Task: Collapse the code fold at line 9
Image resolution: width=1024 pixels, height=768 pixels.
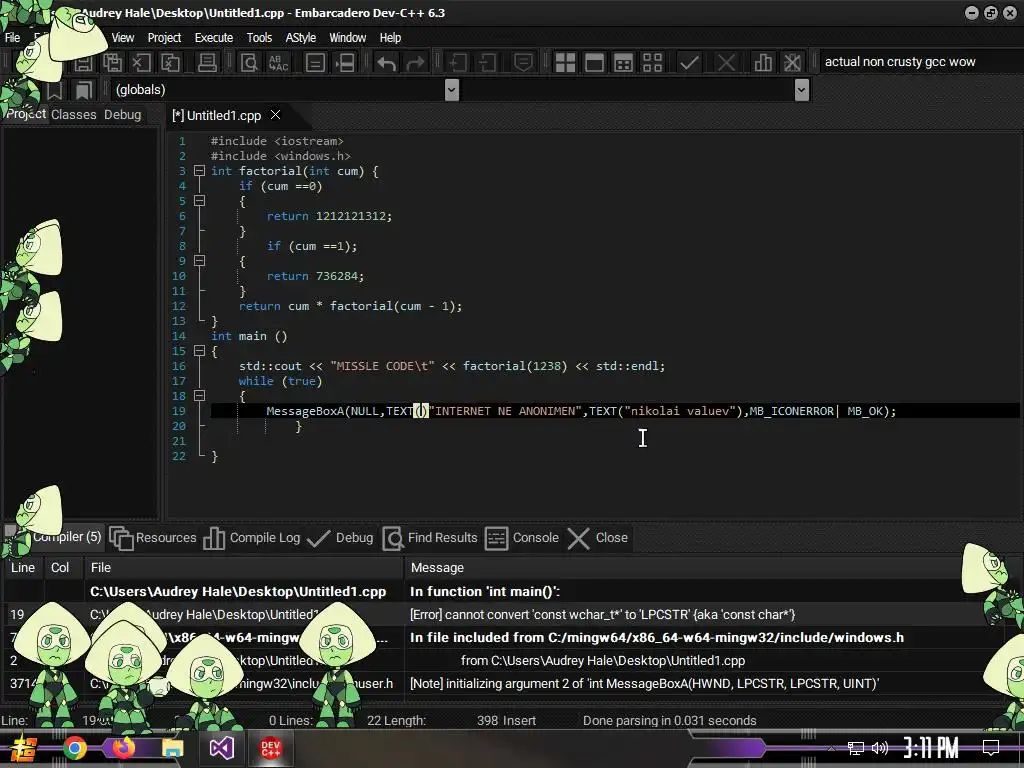Action: click(200, 261)
